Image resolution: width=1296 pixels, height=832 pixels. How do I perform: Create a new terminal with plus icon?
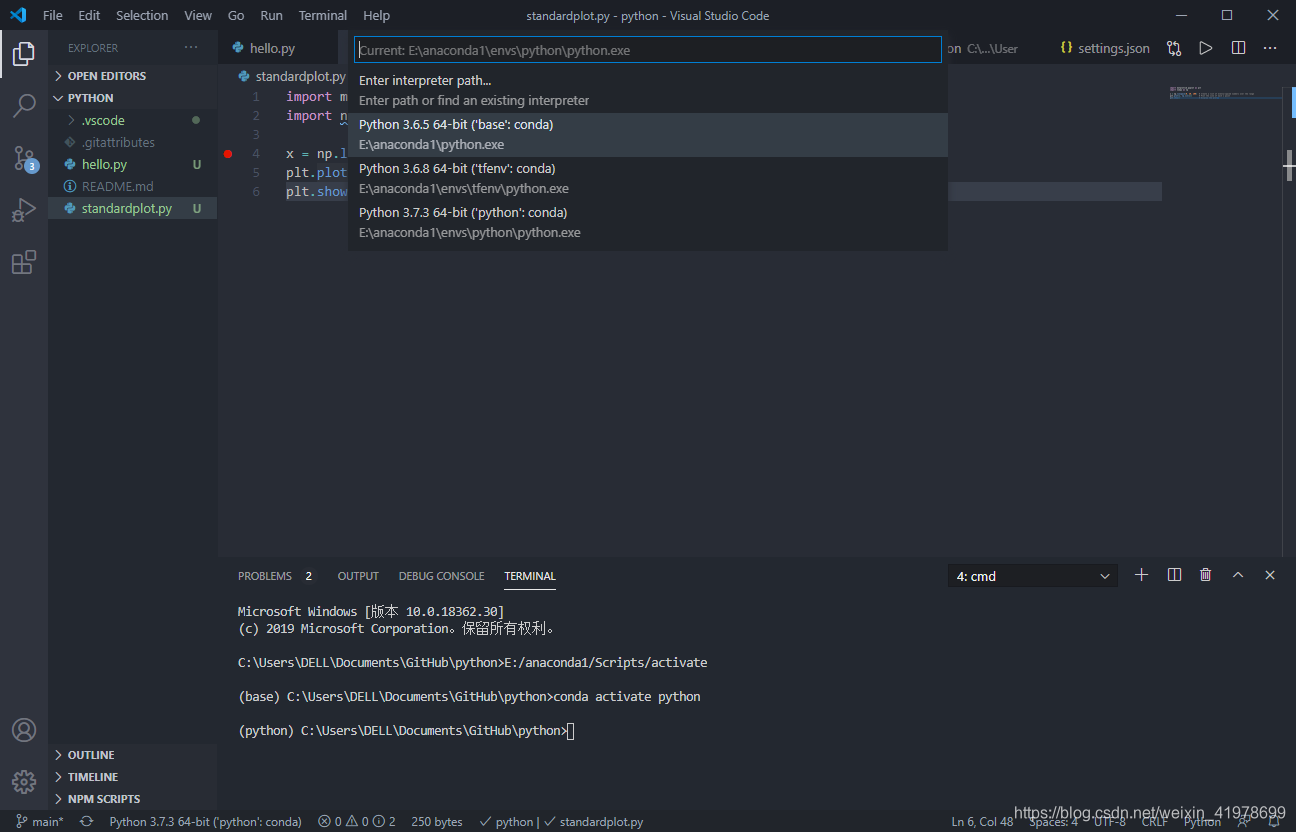pos(1142,575)
